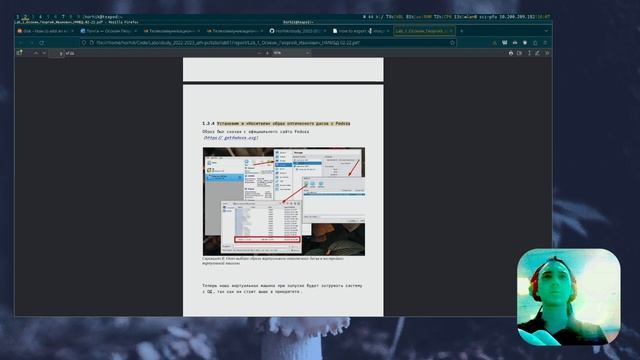The image size is (640, 360).
Task: Click the VirtualBox screenshot image in the PDF
Action: 284,201
